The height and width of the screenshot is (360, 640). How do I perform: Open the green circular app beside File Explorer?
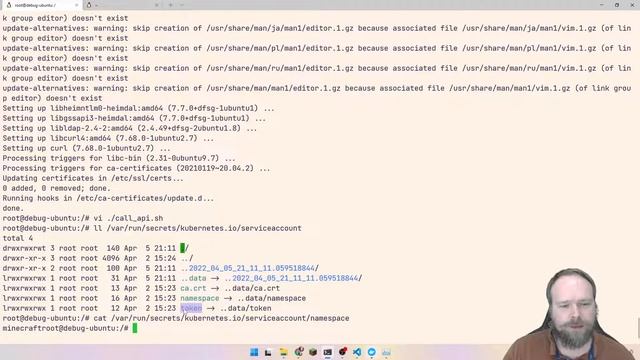click(x=298, y=352)
